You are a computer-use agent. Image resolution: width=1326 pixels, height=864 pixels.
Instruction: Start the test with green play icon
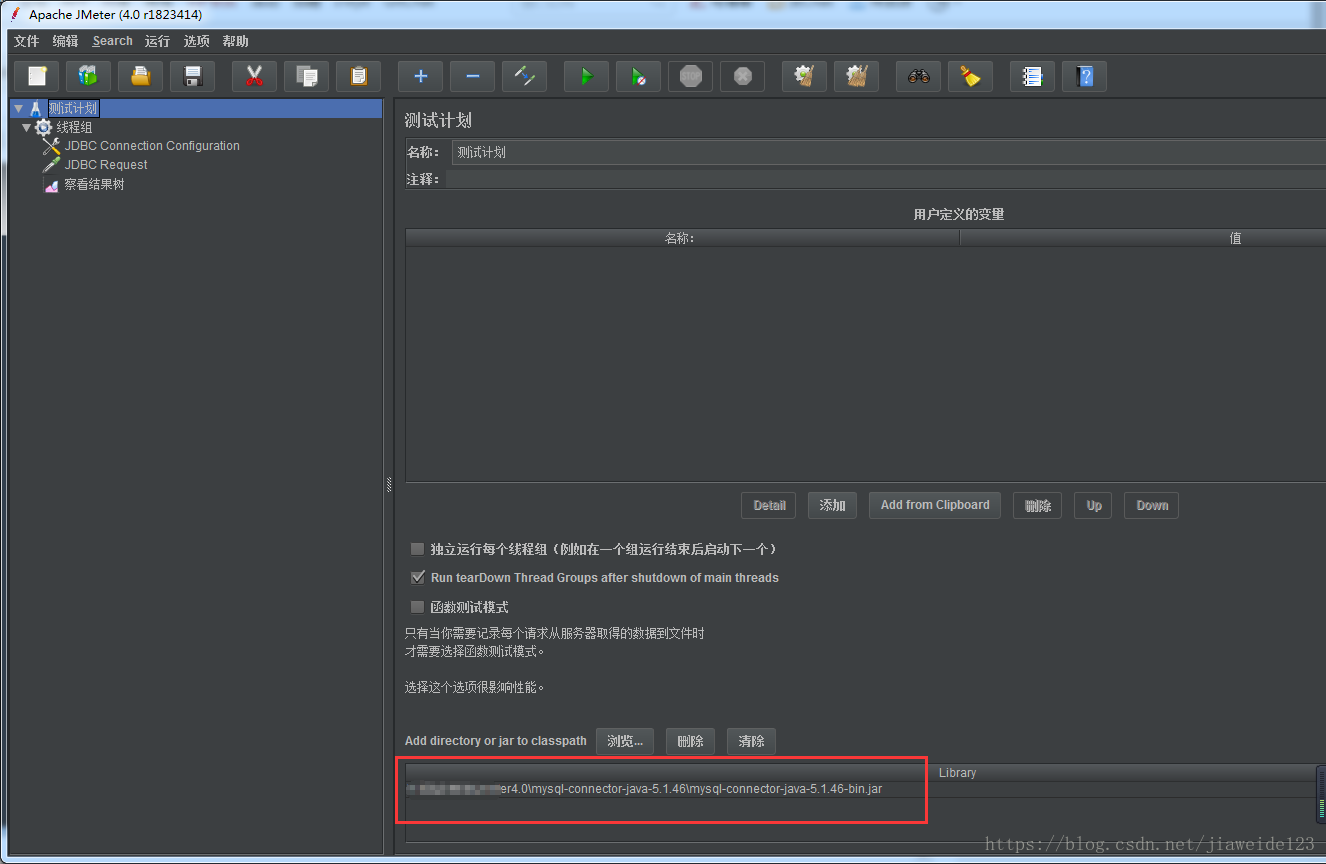click(587, 76)
